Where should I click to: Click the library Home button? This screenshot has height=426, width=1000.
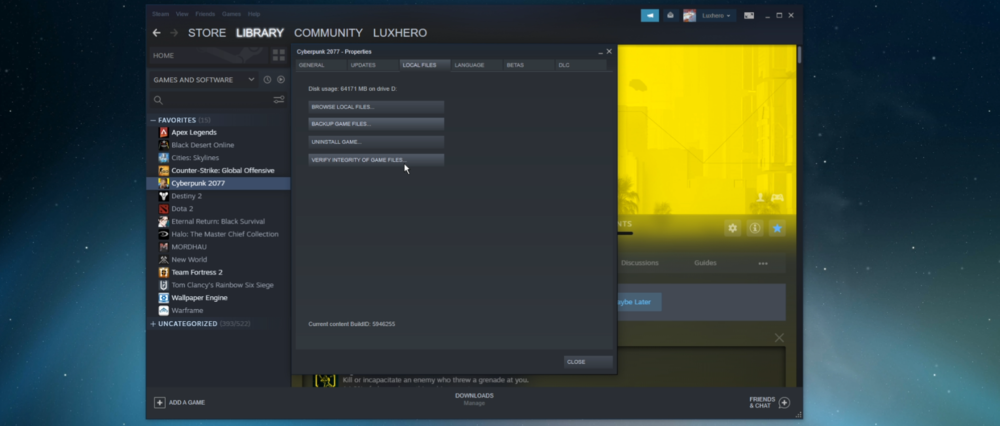click(209, 55)
